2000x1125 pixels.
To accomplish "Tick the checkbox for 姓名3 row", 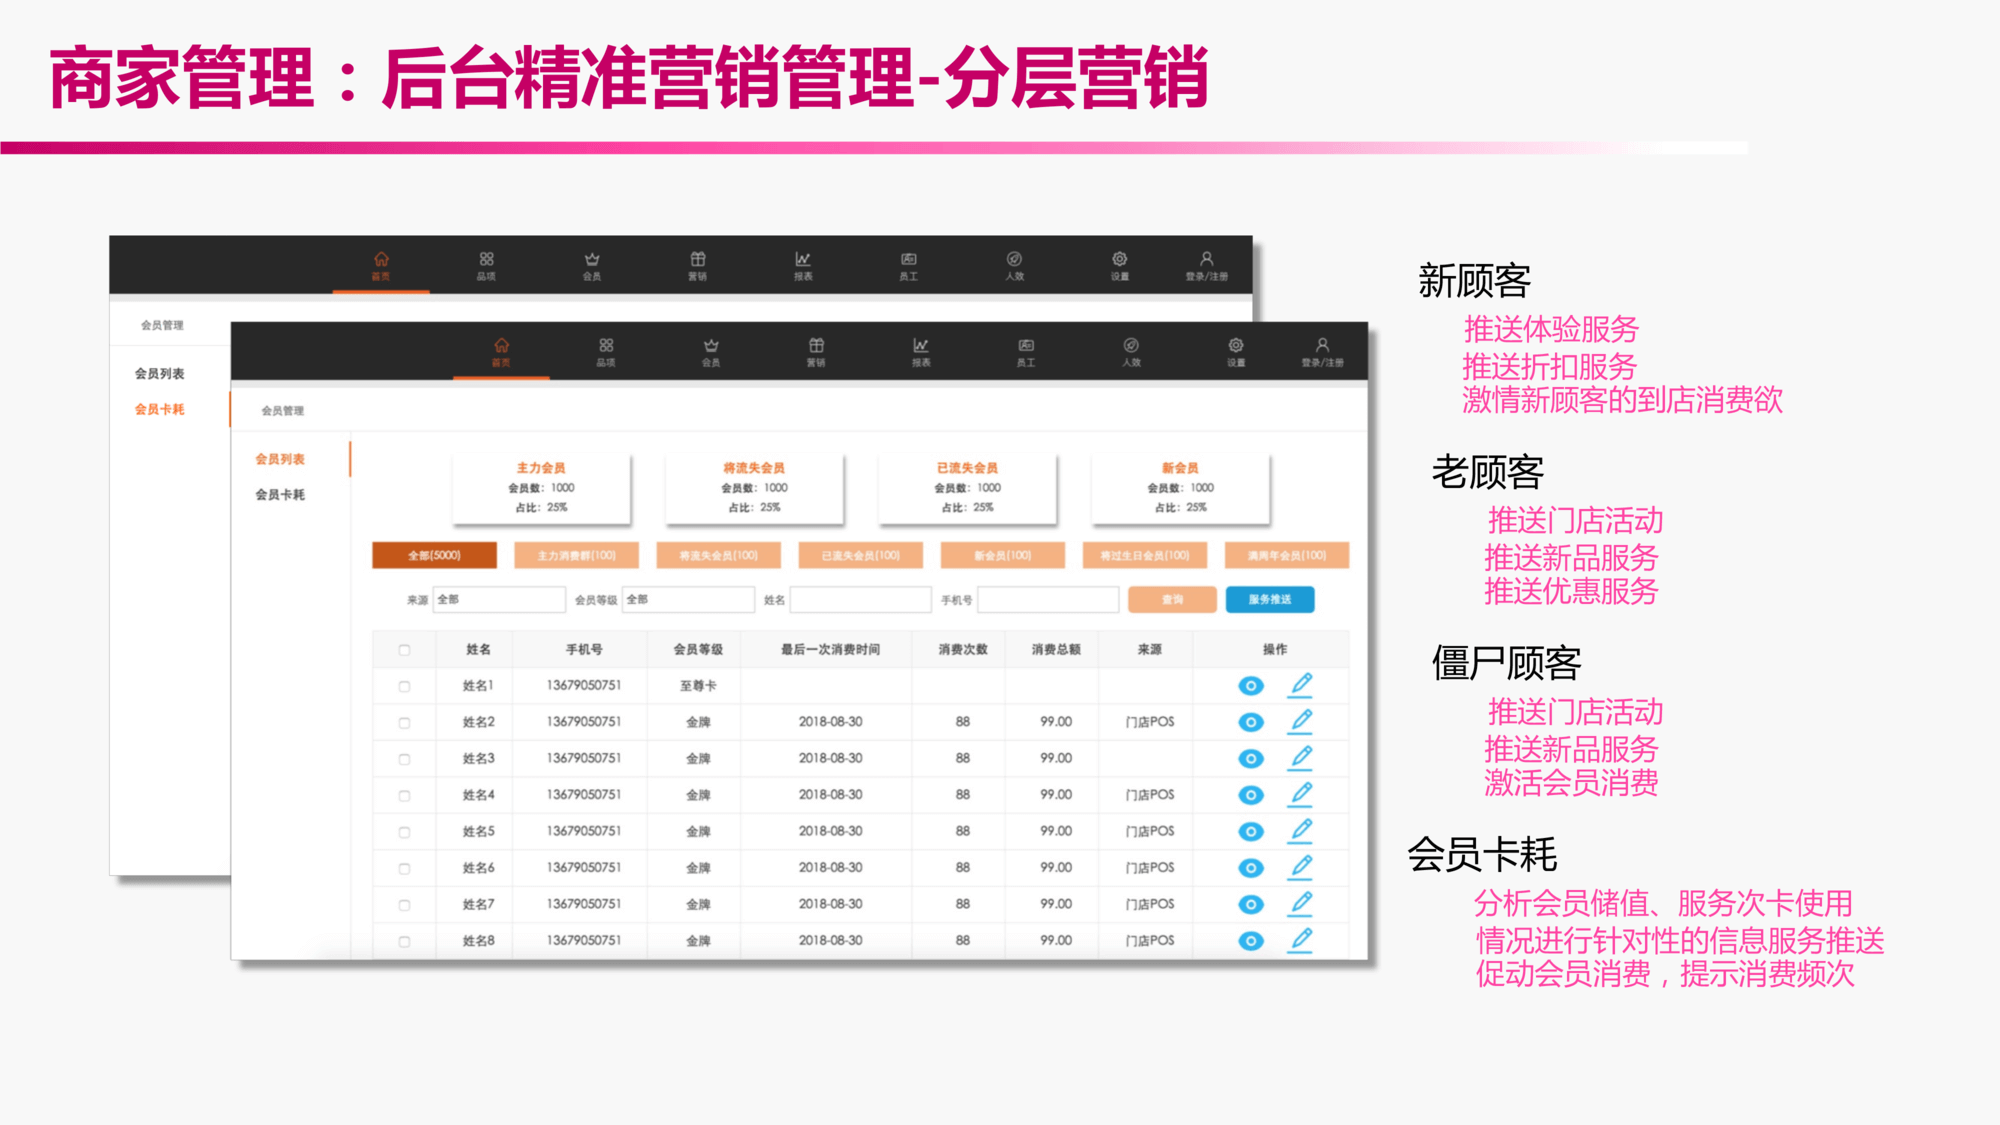I will [x=404, y=759].
